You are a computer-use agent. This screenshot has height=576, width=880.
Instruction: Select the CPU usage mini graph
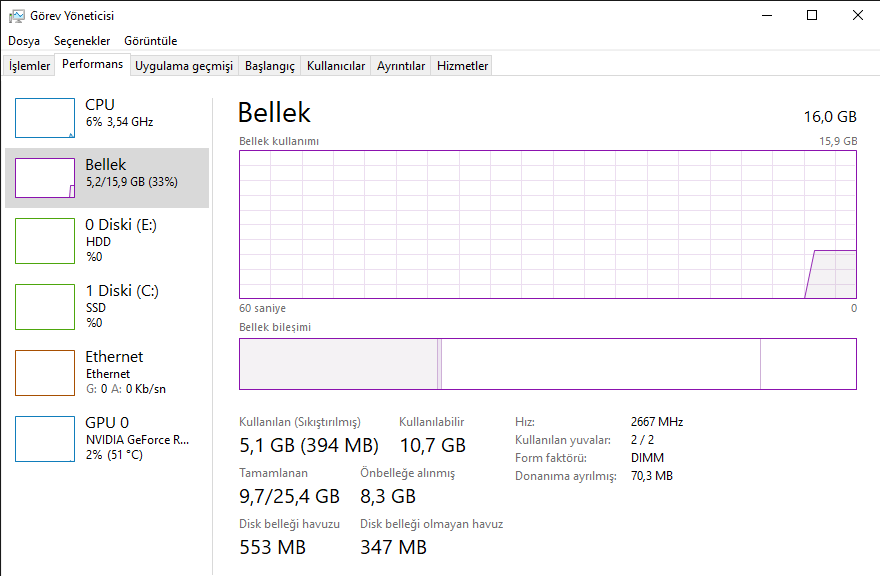45,118
